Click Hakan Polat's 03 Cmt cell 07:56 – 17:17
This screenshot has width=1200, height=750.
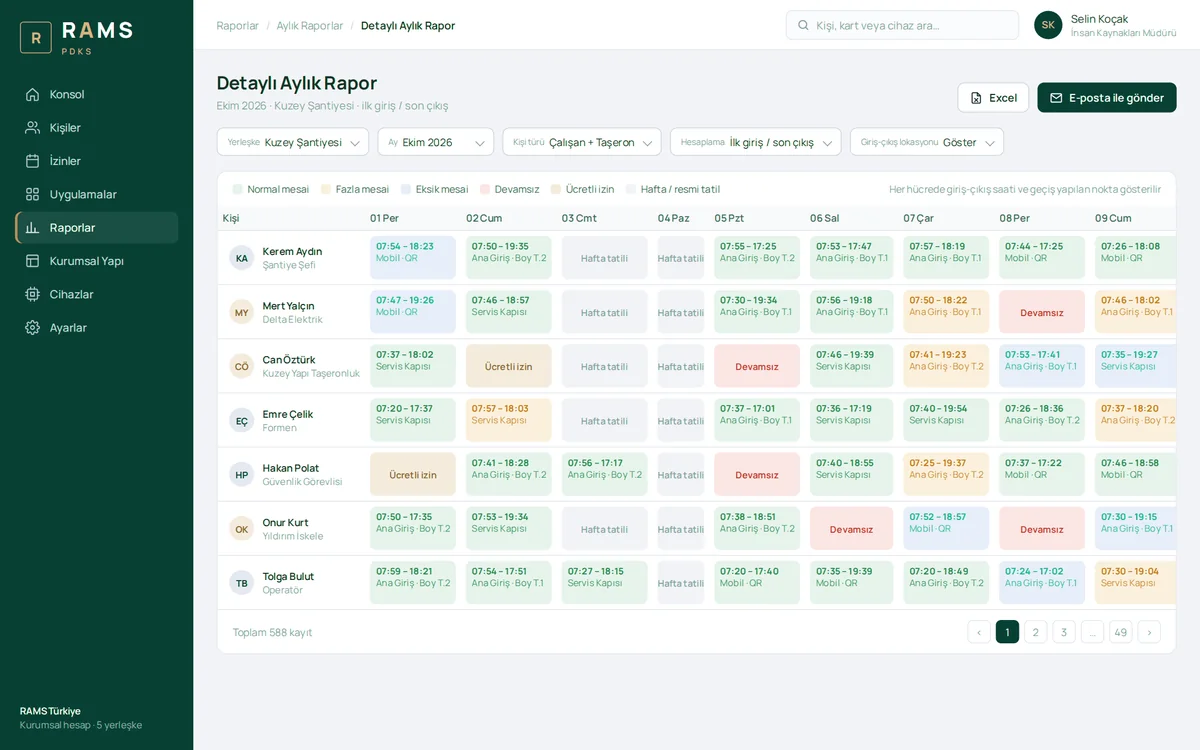[605, 474]
